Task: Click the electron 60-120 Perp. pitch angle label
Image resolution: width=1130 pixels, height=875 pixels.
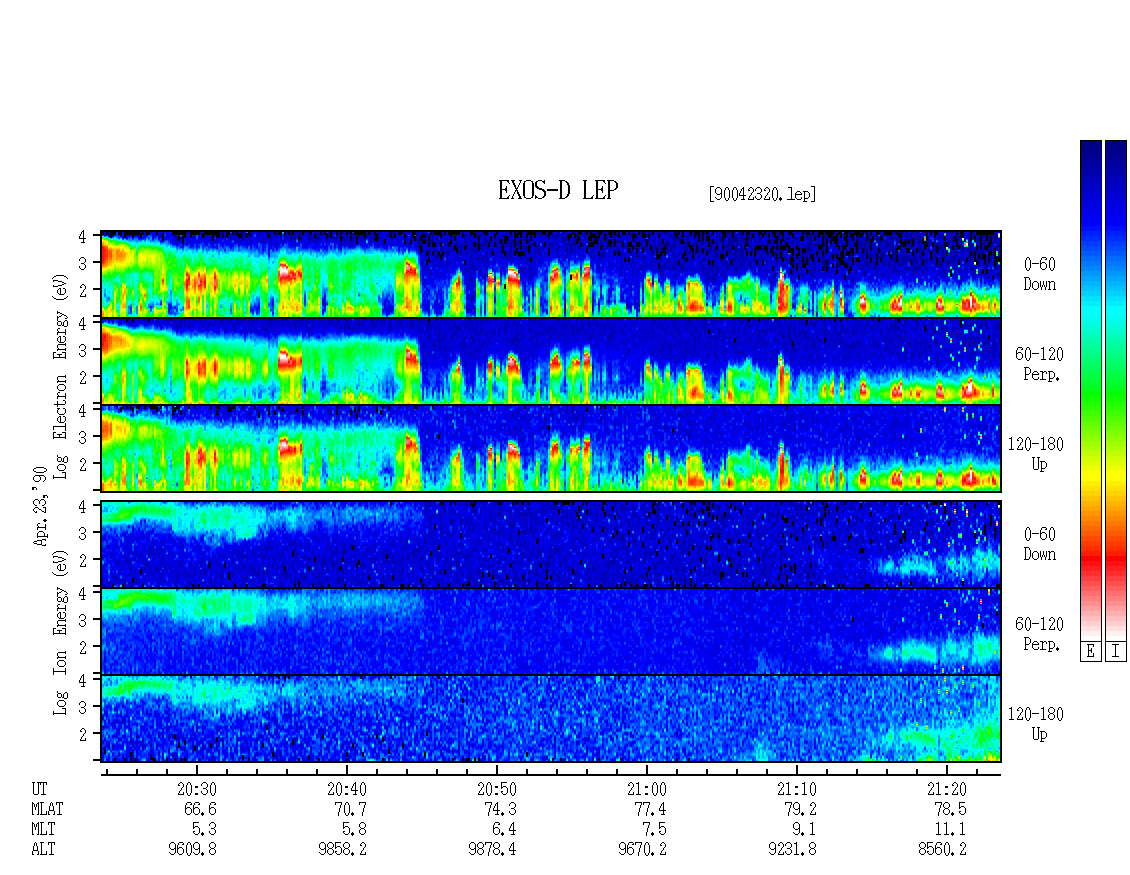Action: click(x=1039, y=364)
